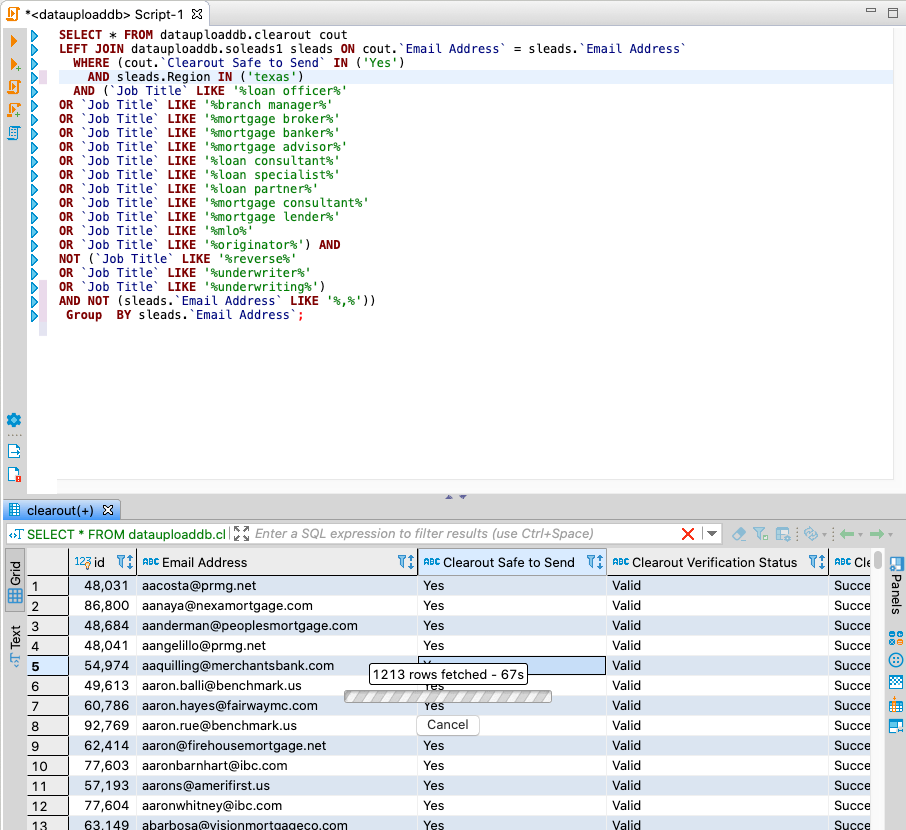Clear the filter with the red X
The width and height of the screenshot is (906, 830).
[688, 534]
